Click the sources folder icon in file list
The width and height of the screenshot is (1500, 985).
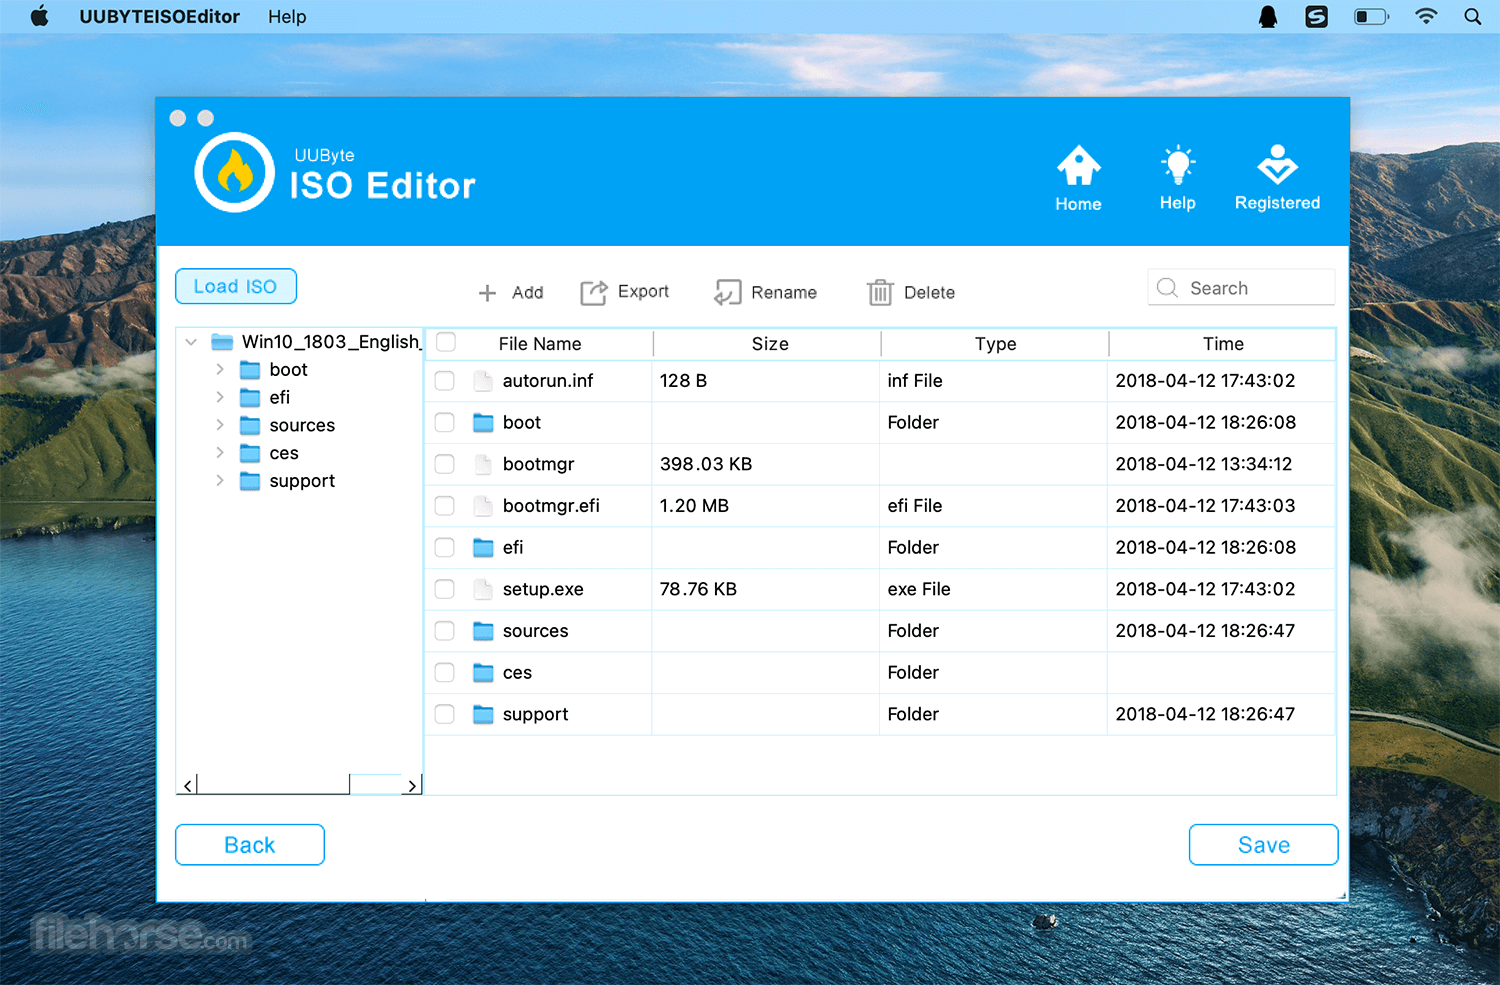(483, 631)
